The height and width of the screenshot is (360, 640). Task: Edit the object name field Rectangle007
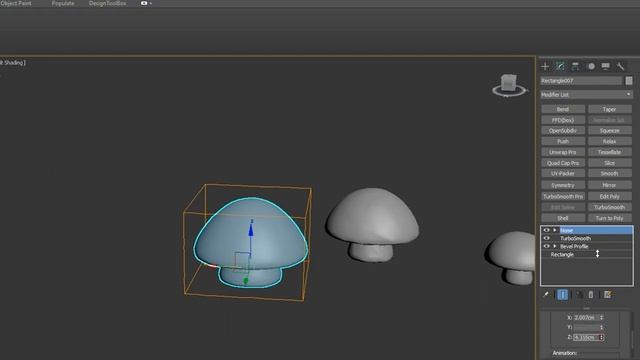pyautogui.click(x=581, y=81)
